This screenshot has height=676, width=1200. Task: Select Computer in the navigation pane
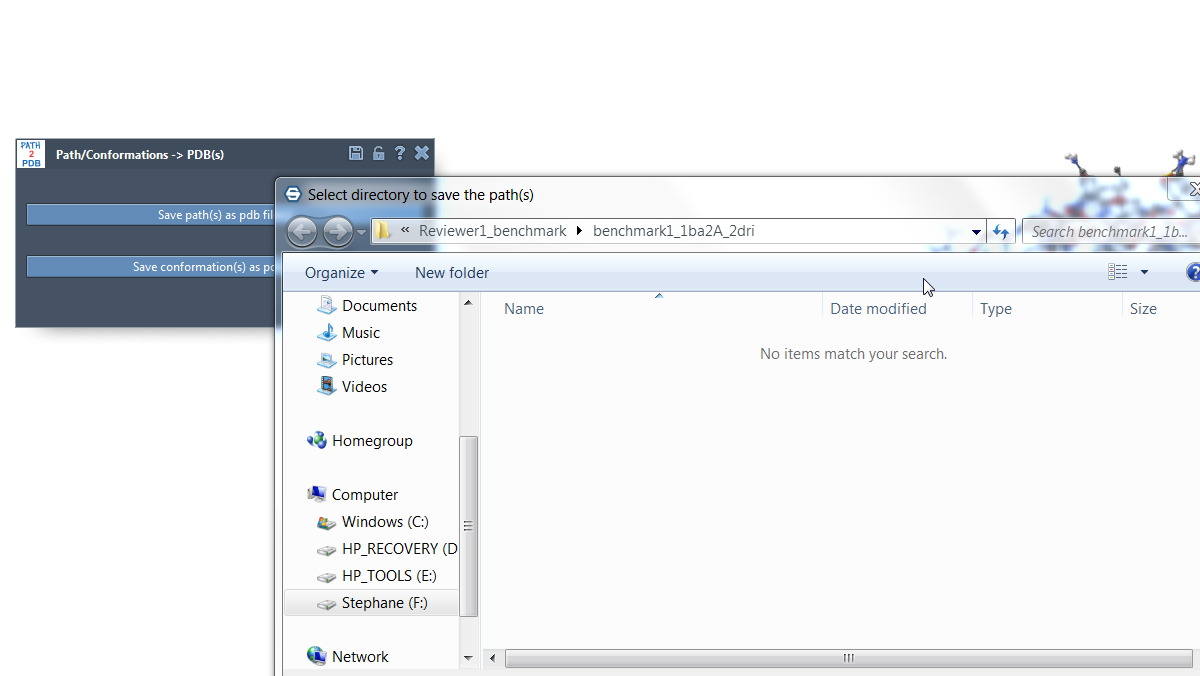[x=353, y=495]
